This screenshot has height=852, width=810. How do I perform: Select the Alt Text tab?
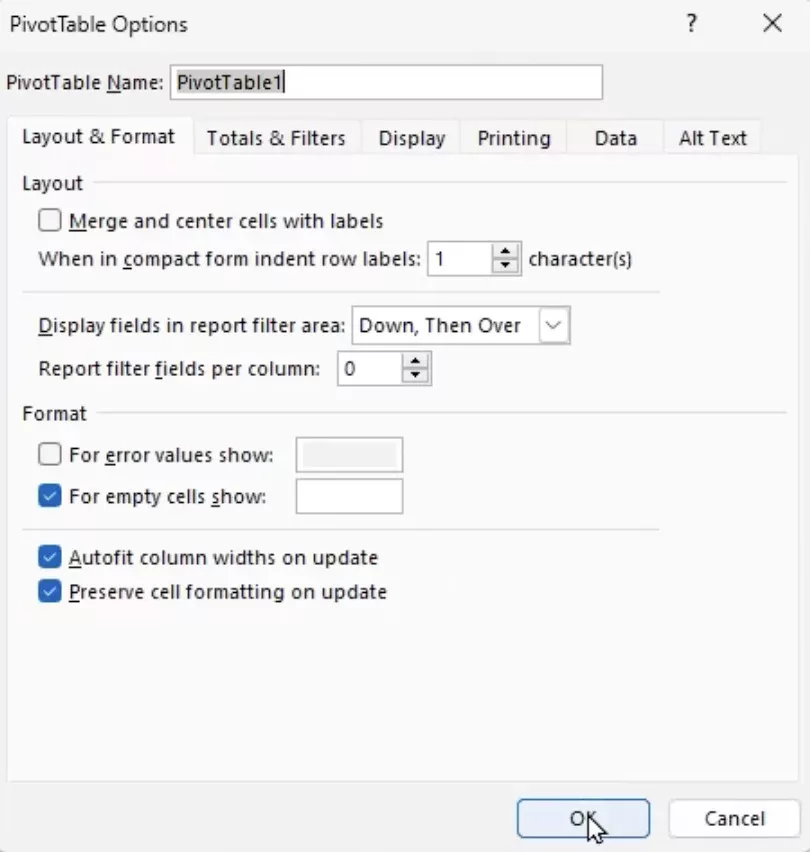[x=712, y=138]
